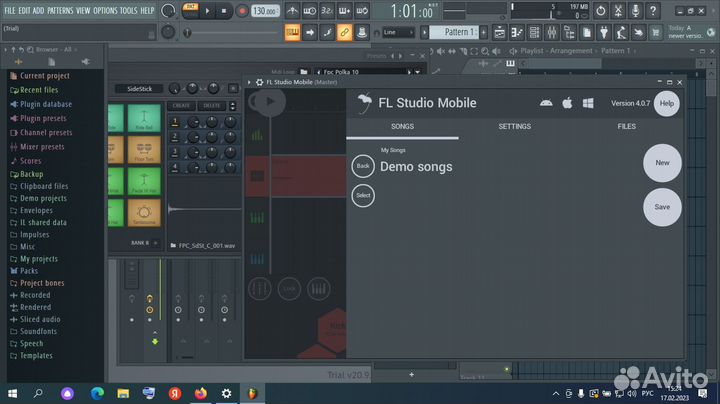The image size is (720, 404).
Task: Click the Stop button in the transport bar
Action: coord(224,11)
